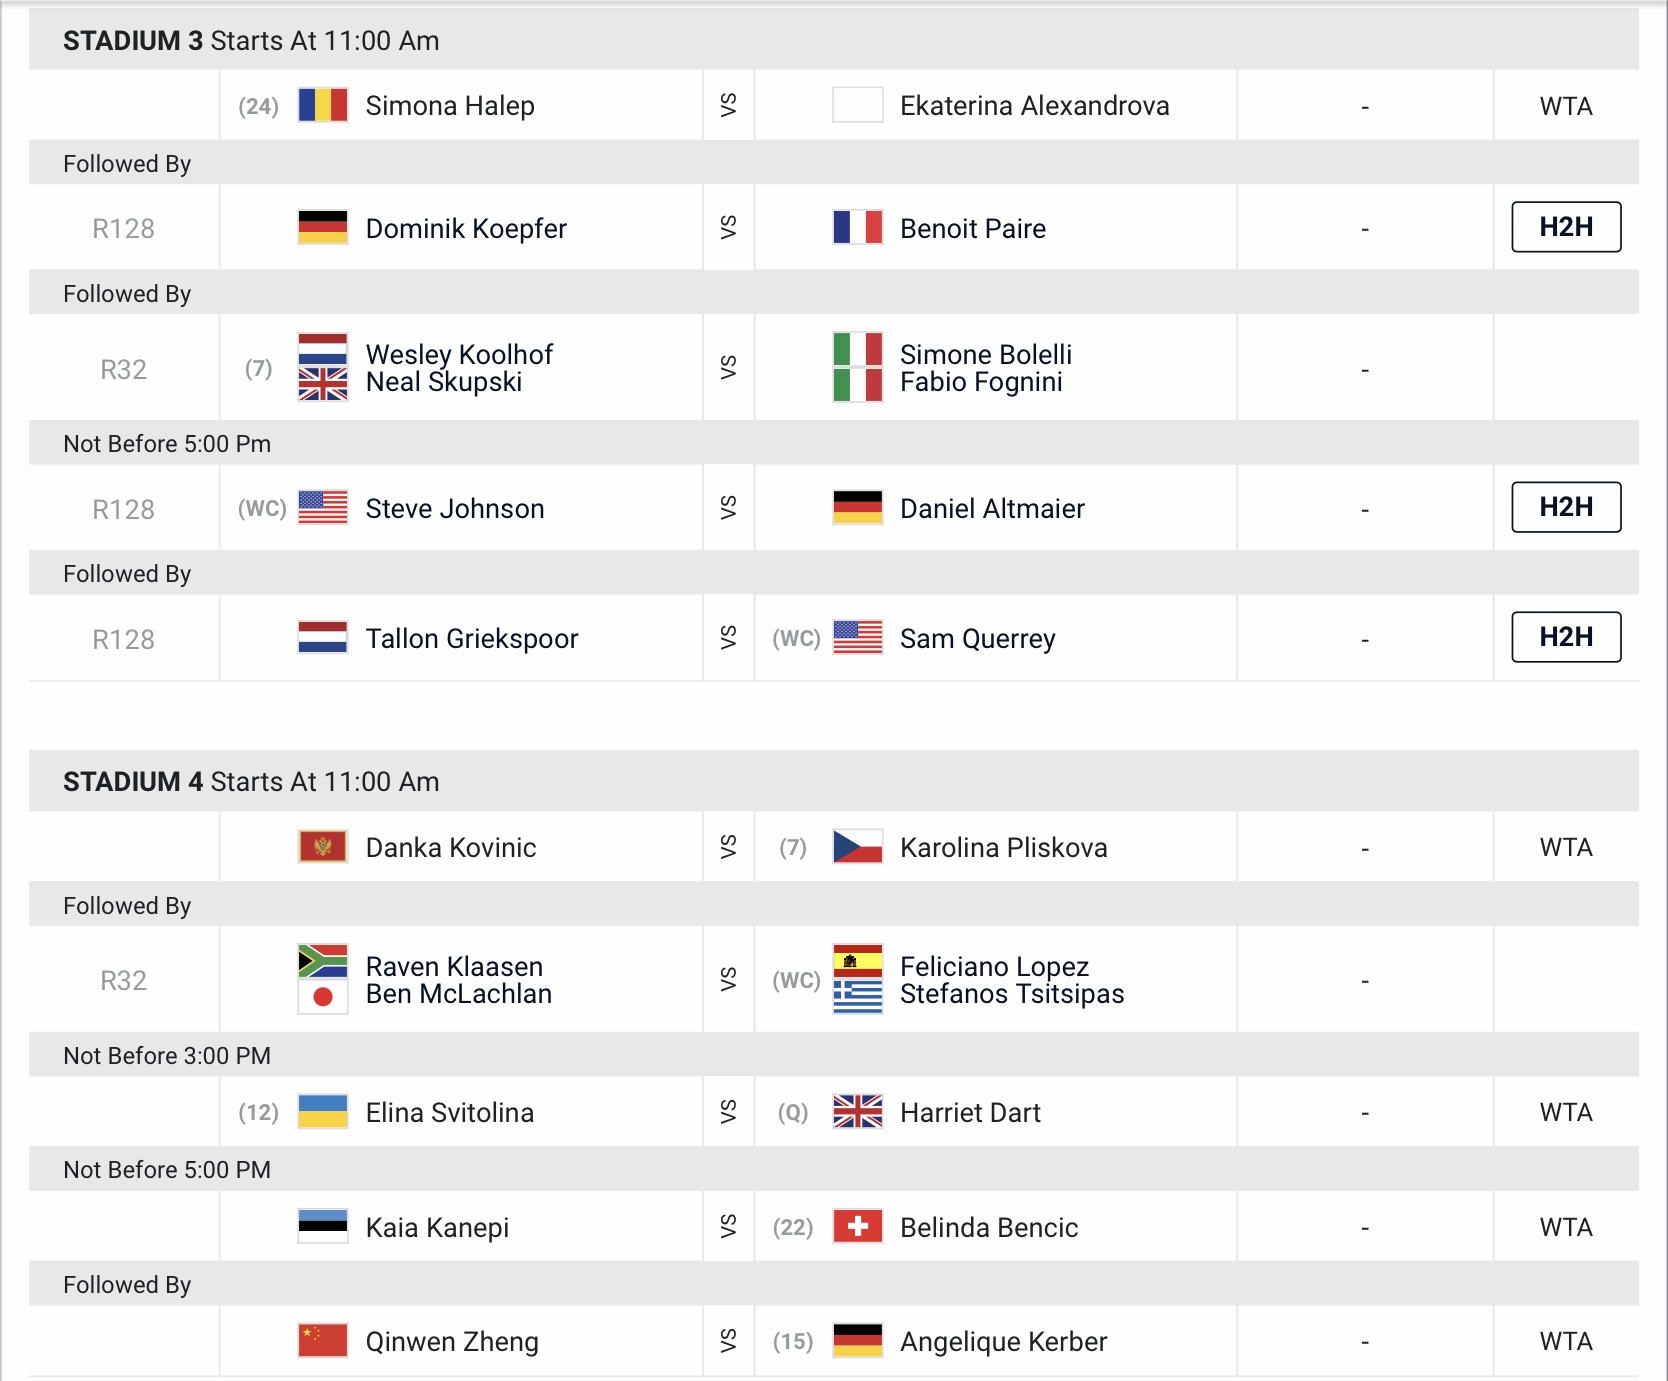This screenshot has height=1381, width=1668.
Task: Click Estonian flag beside Kaia Kanepi
Action: [x=323, y=1227]
